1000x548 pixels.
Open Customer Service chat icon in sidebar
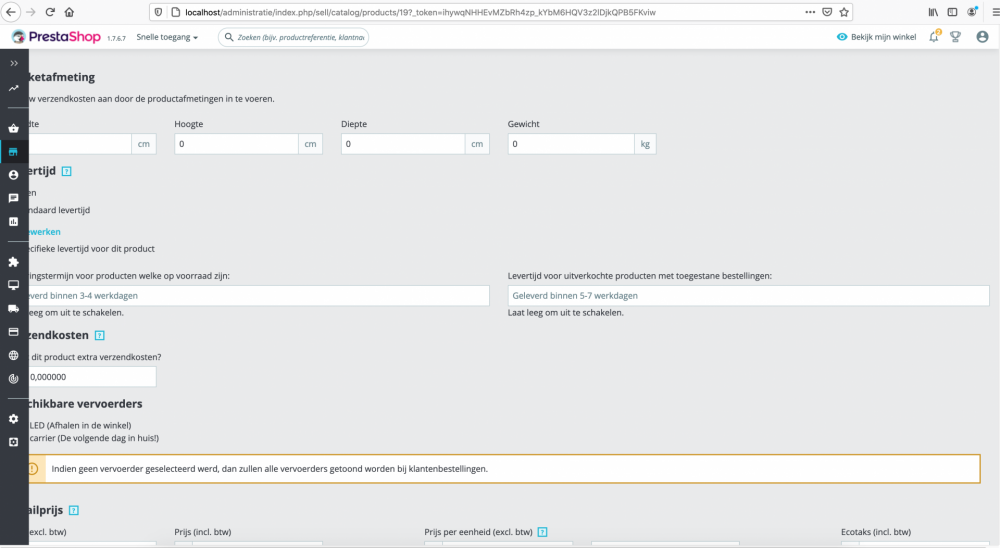click(x=13, y=198)
